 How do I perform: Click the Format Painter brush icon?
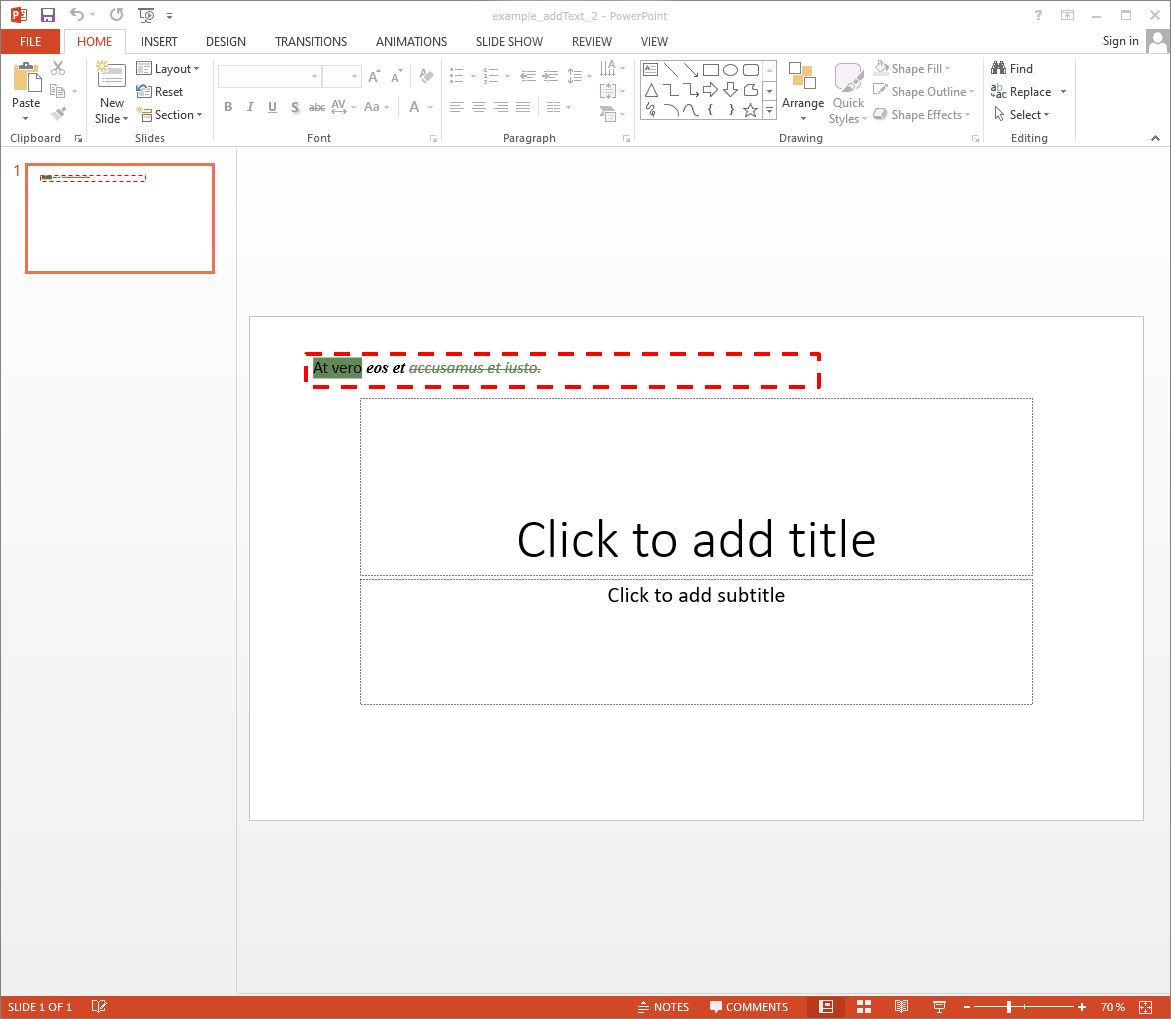click(58, 114)
